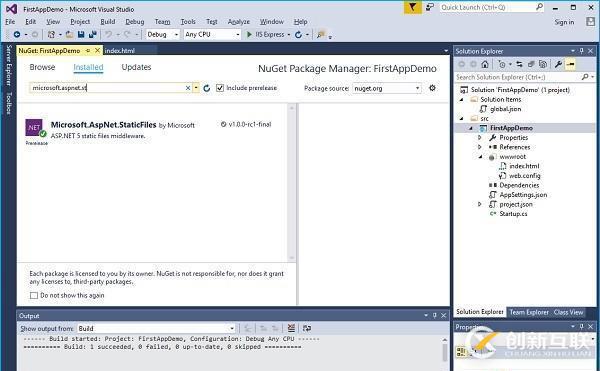Expand the project.json node
The width and height of the screenshot is (600, 371).
point(480,204)
